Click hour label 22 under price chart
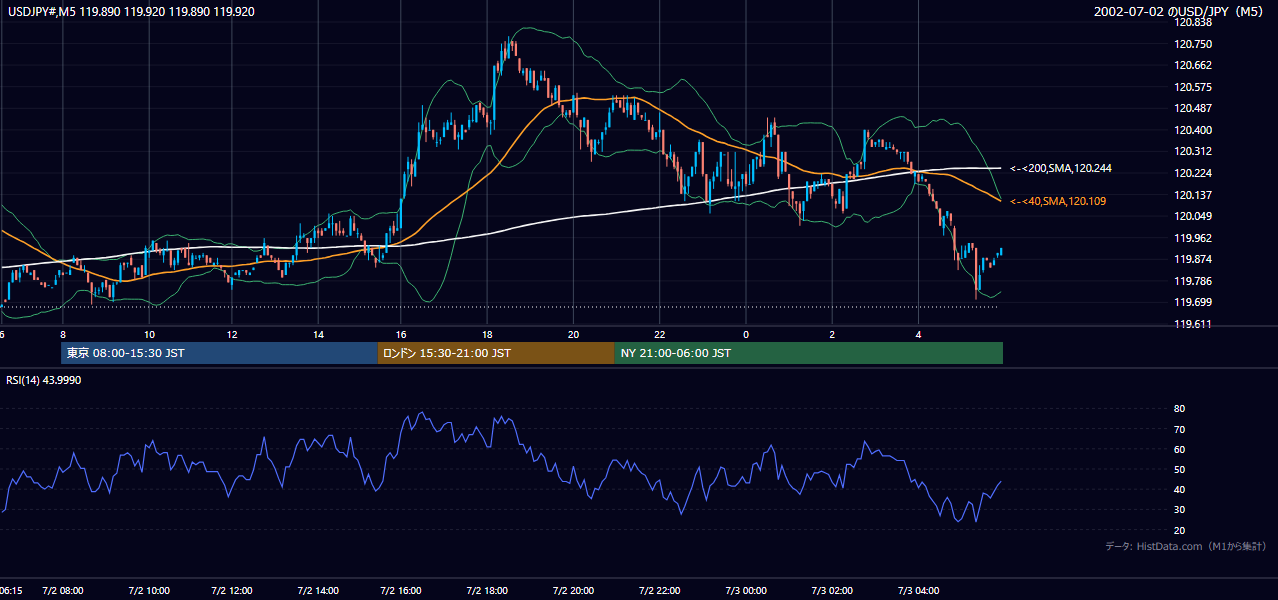This screenshot has height=600, width=1278. click(660, 333)
